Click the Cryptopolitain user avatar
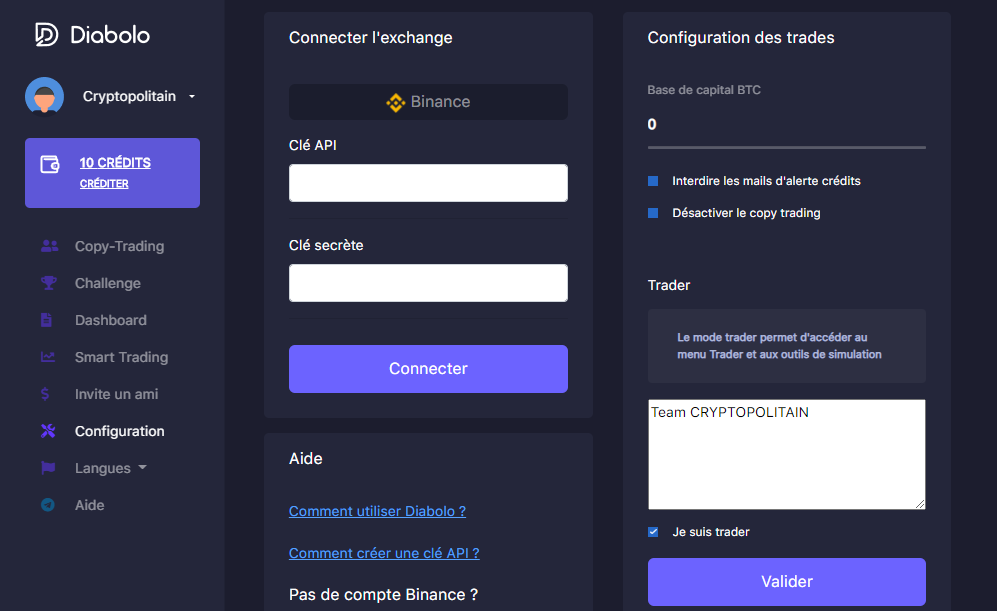The height and width of the screenshot is (611, 997). (x=45, y=96)
